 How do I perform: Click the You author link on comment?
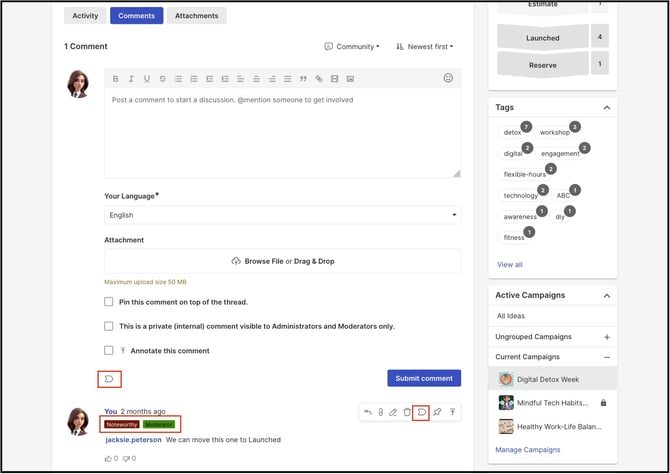[x=110, y=411]
